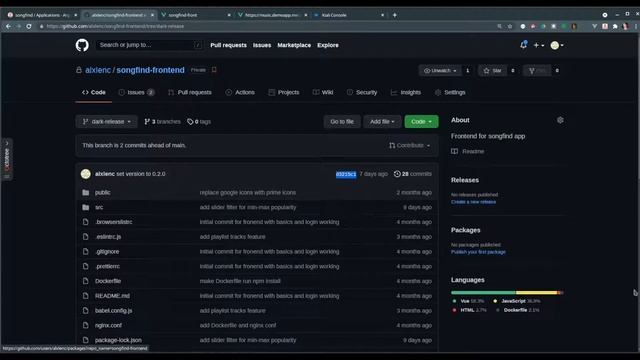Click the Fork button
This screenshot has width=640, height=360.
(x=537, y=71)
